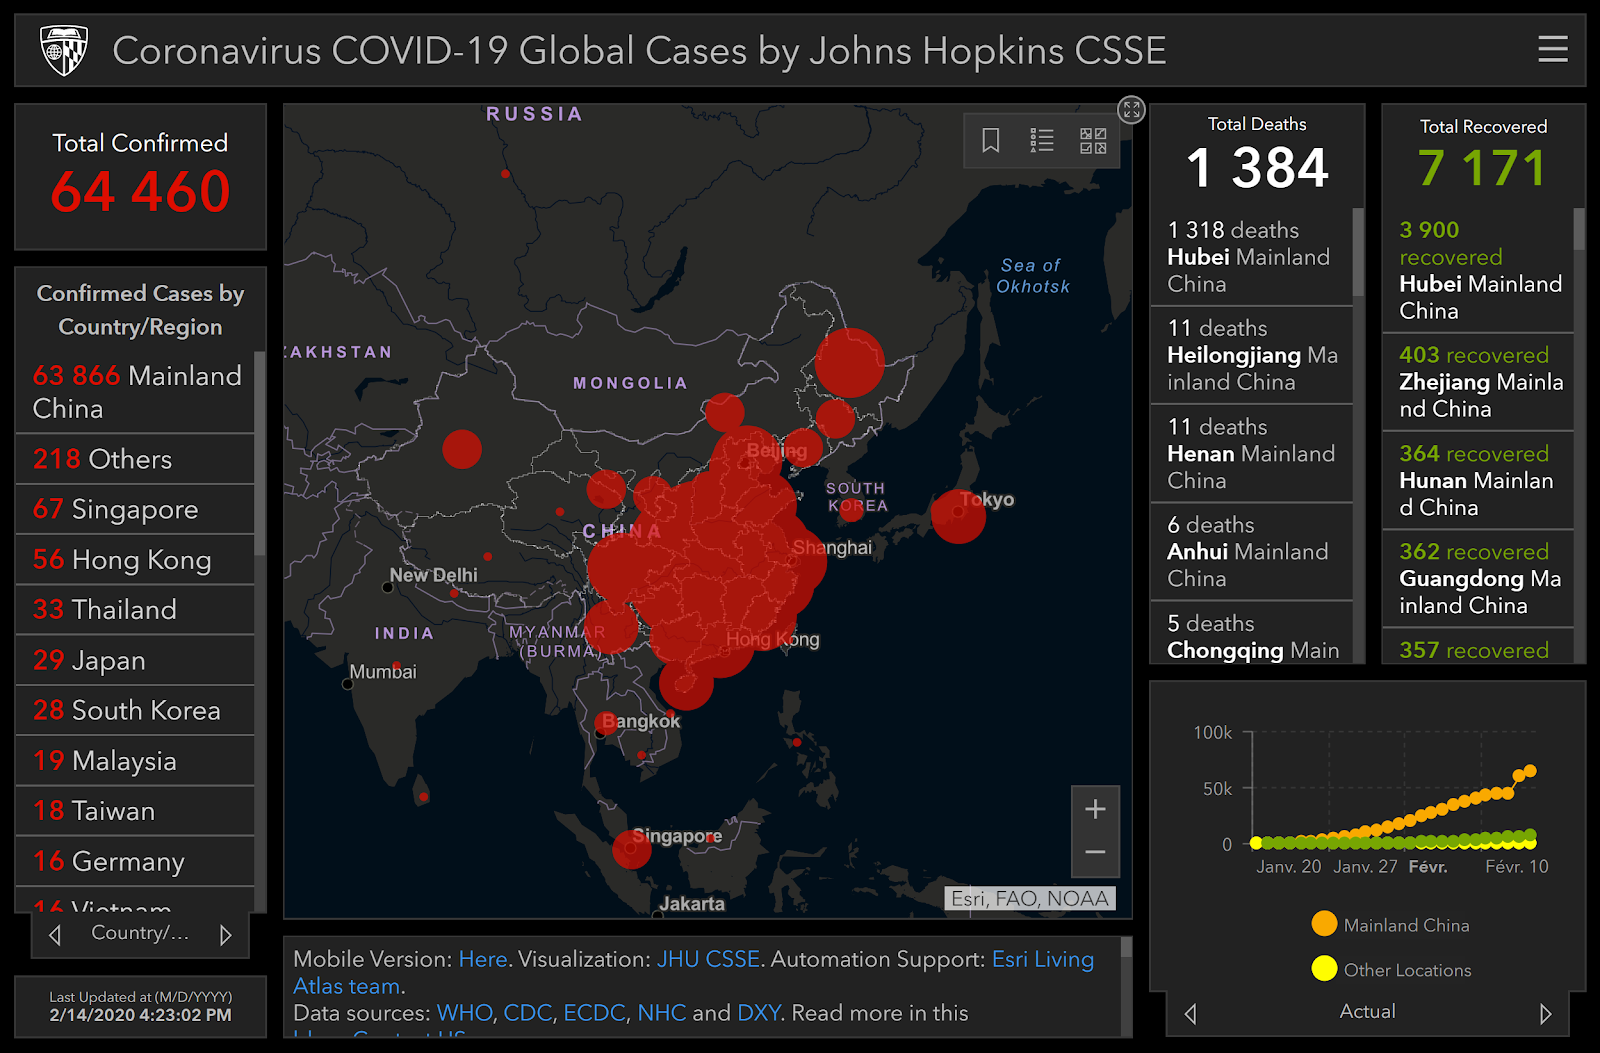Screen dimensions: 1600x1053
Task: Zoom in on the map
Action: (1095, 809)
